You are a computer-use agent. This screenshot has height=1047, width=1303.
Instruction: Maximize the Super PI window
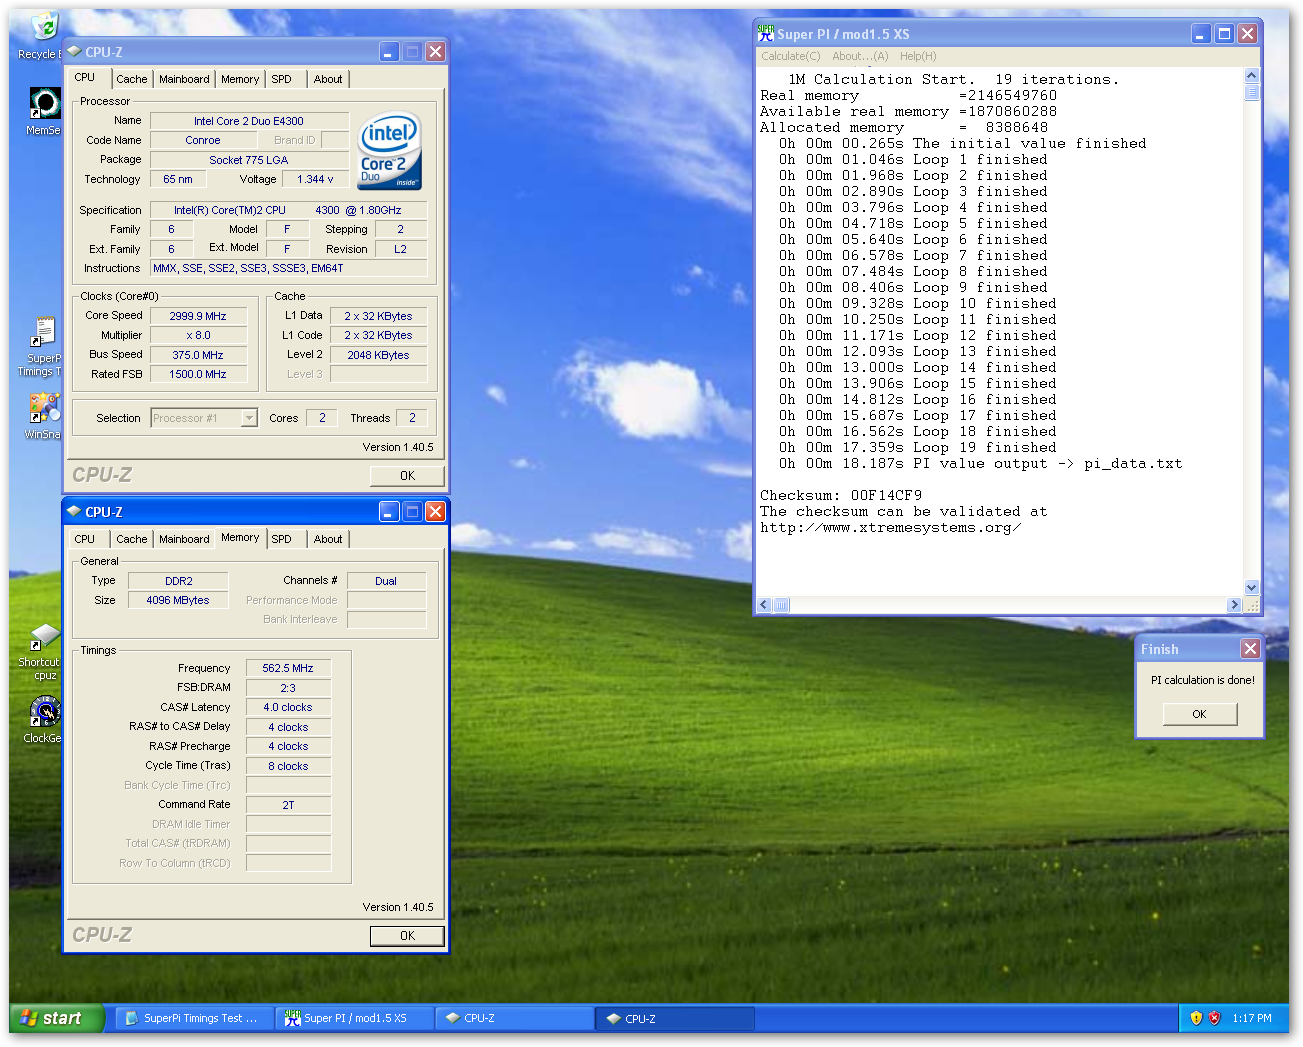coord(1224,34)
